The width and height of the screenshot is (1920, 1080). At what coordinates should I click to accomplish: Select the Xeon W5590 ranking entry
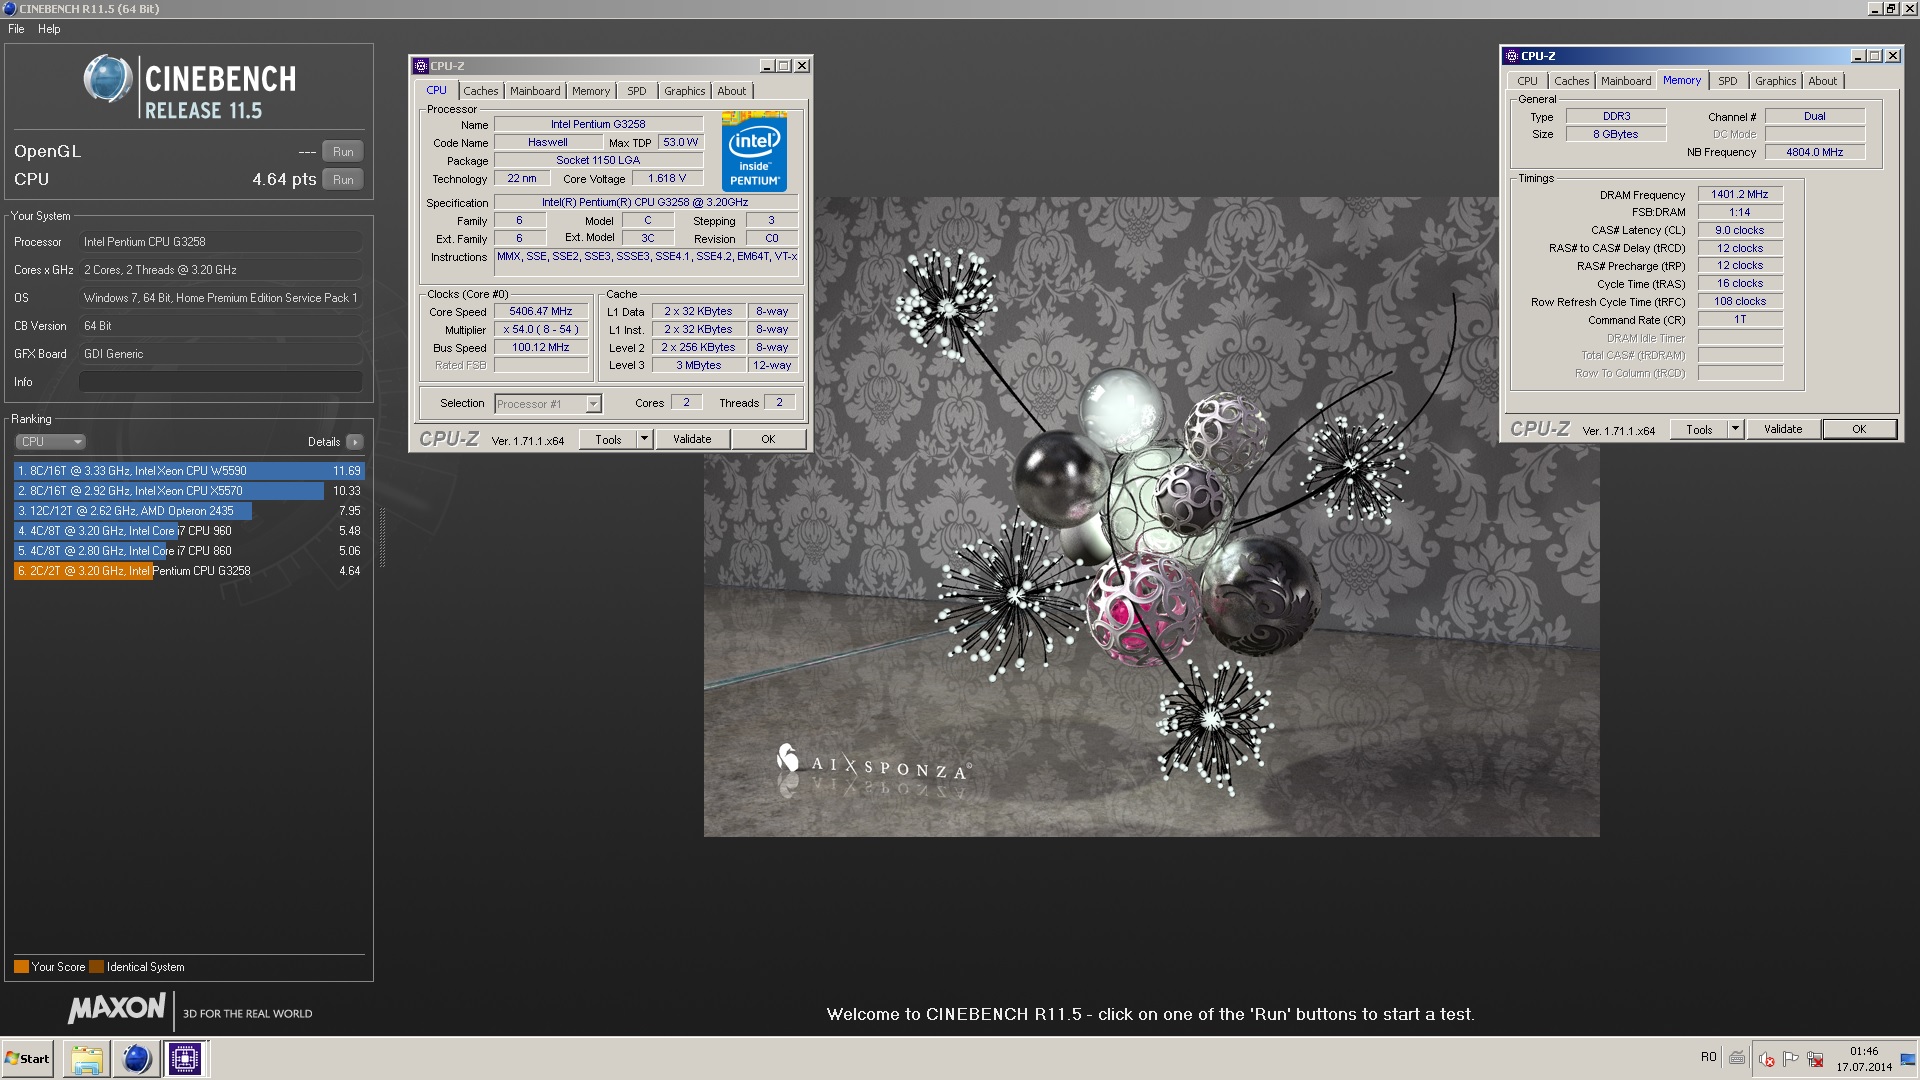tap(189, 471)
